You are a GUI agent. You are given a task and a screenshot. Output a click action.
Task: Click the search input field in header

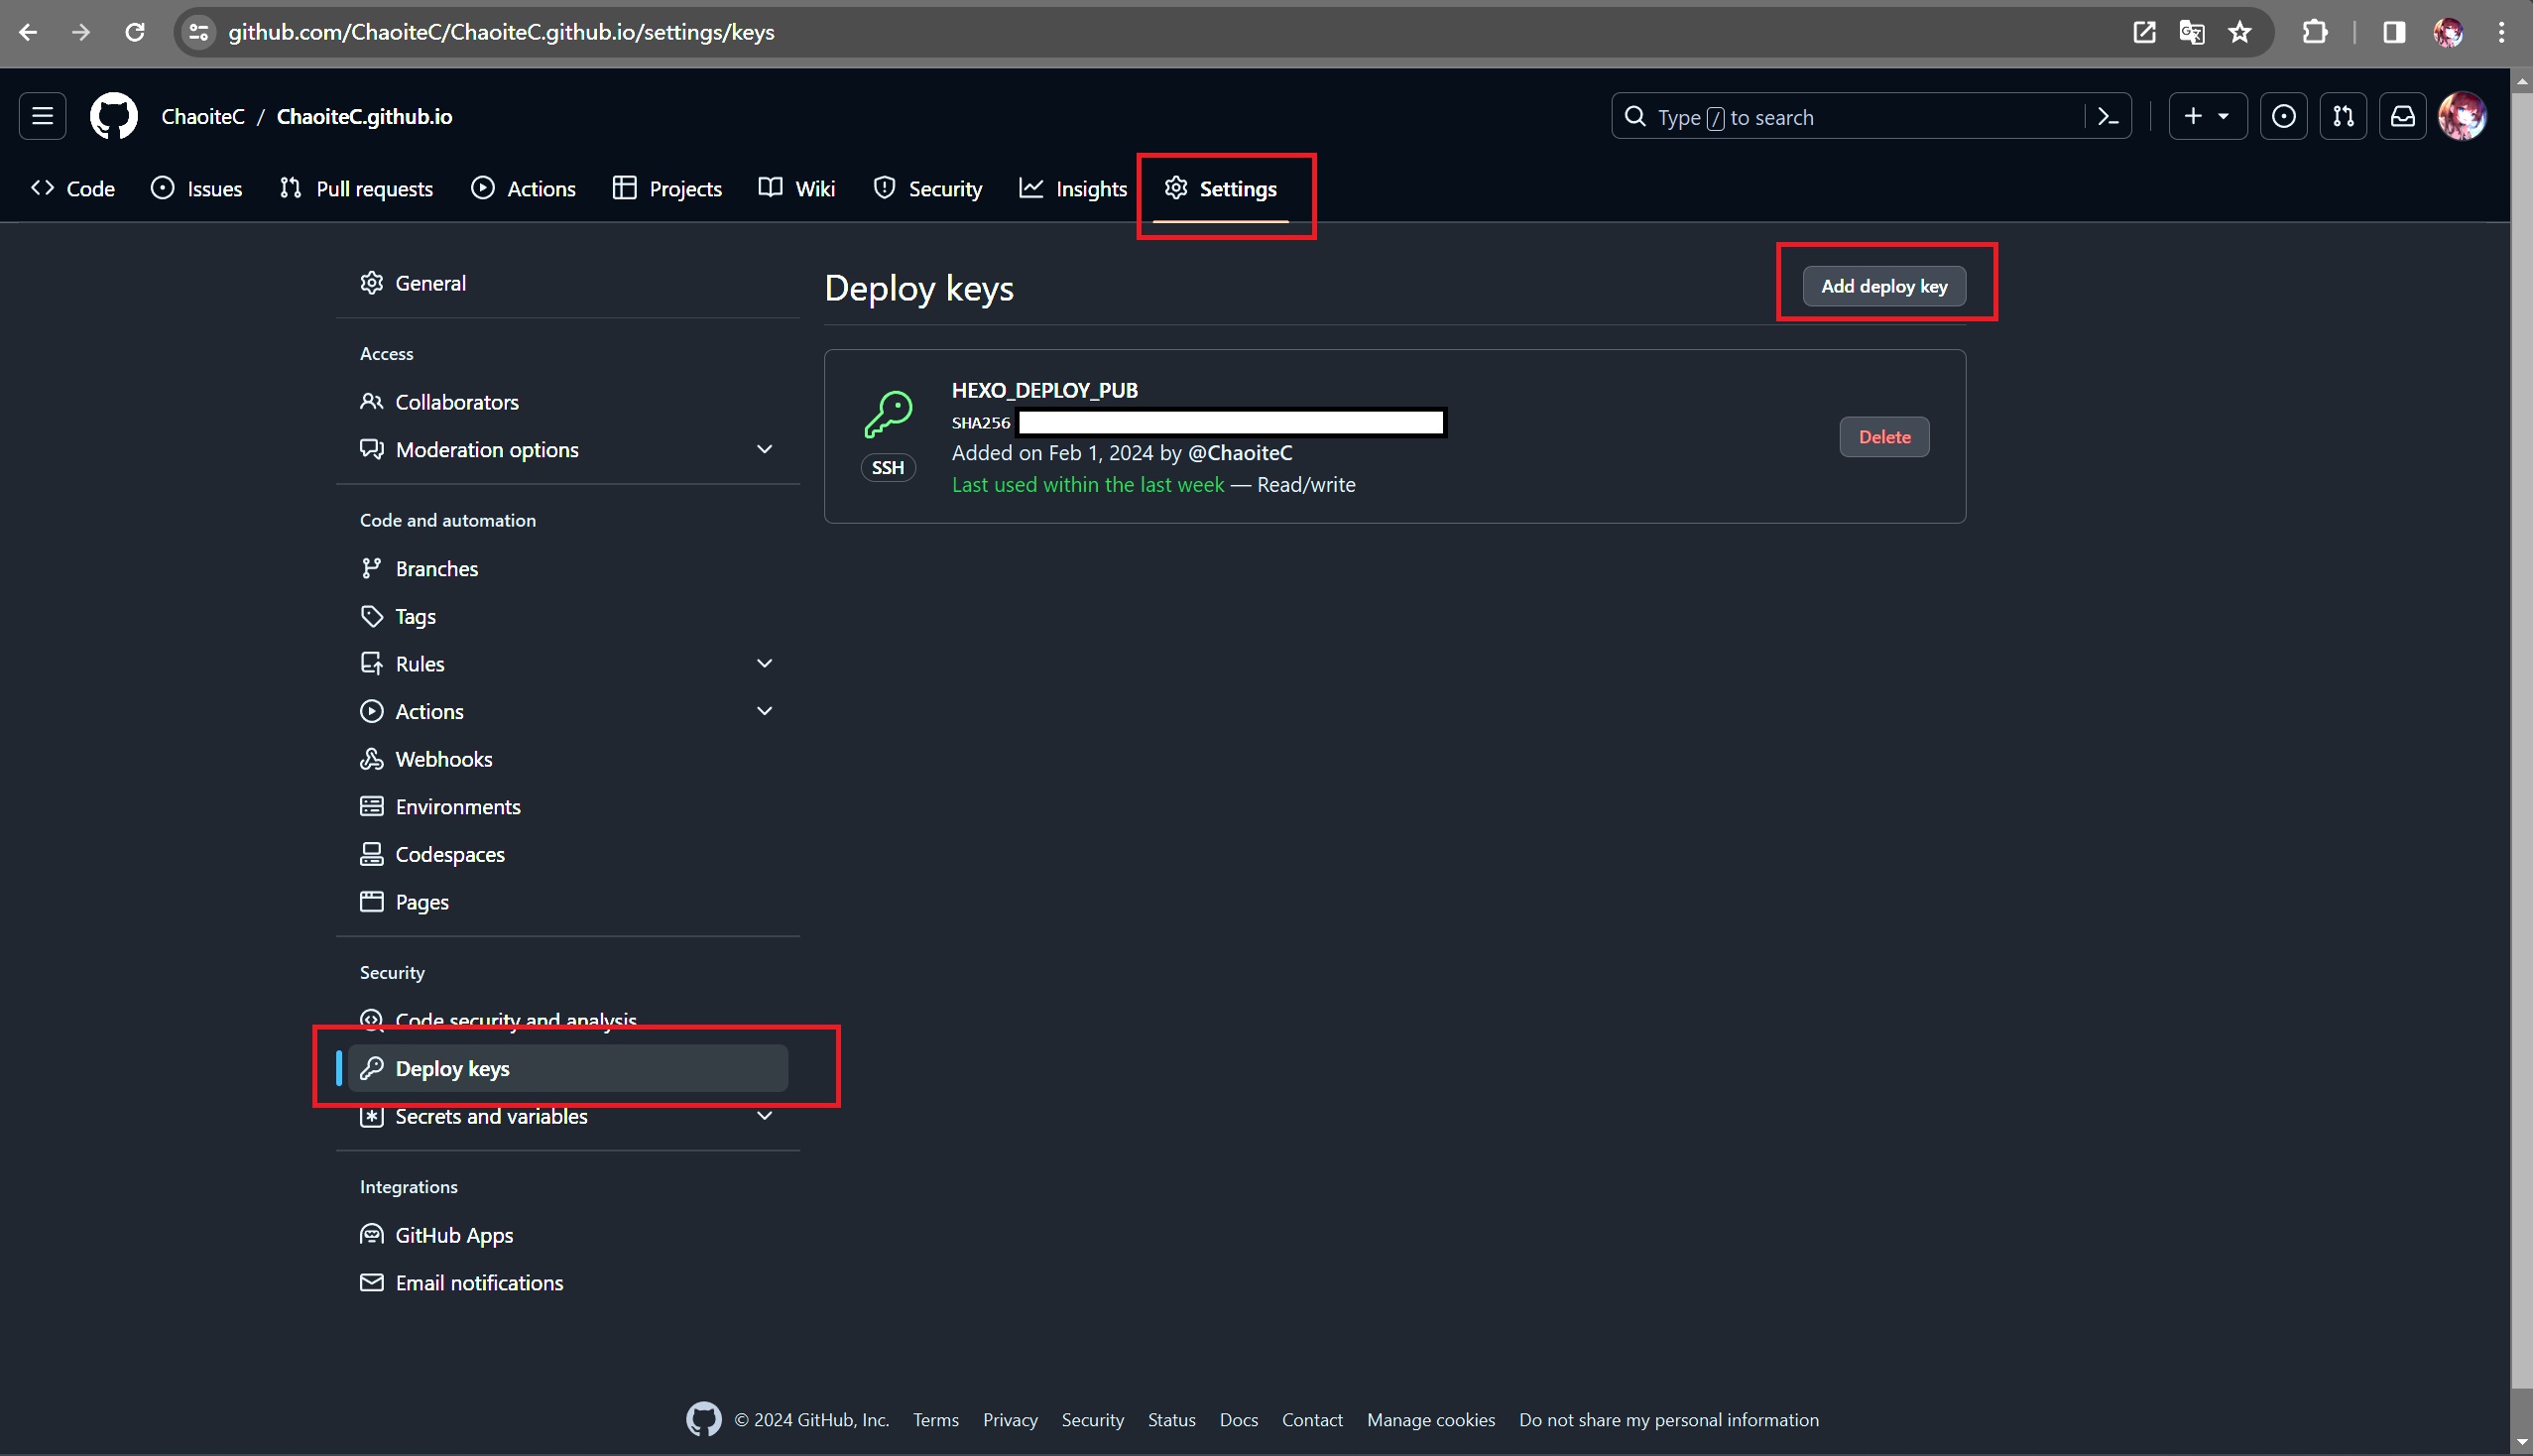point(1870,117)
